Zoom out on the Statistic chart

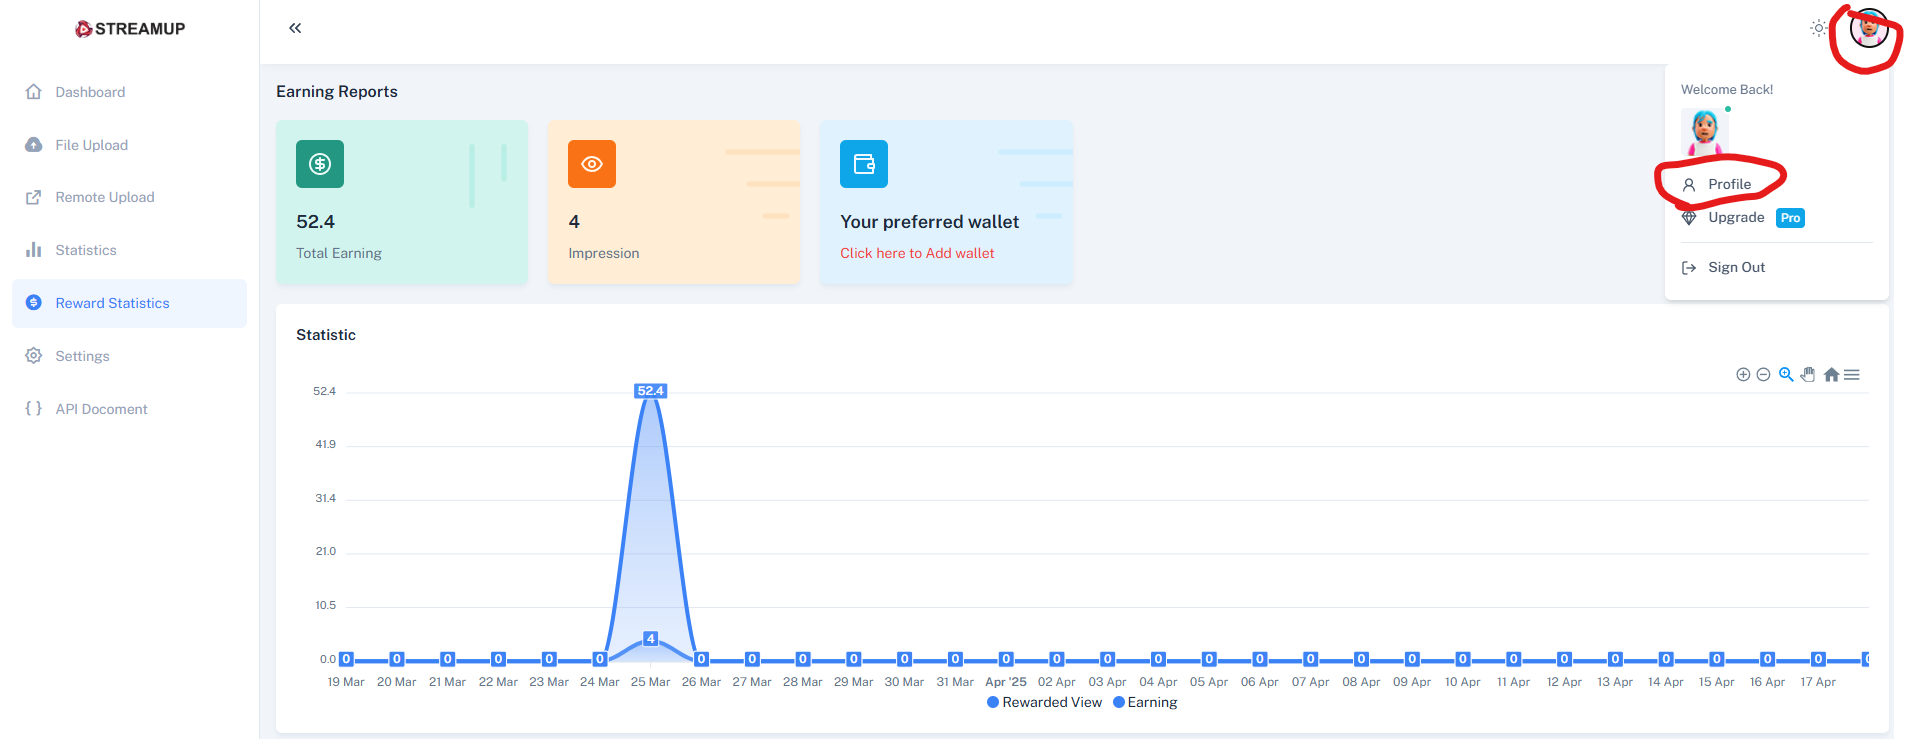coord(1763,375)
